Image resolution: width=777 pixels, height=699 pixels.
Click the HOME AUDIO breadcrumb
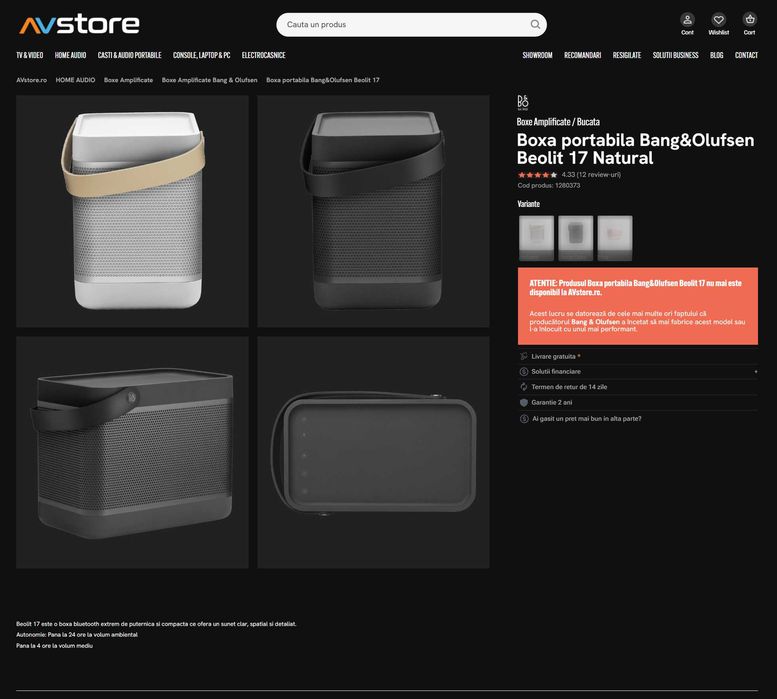[75, 80]
